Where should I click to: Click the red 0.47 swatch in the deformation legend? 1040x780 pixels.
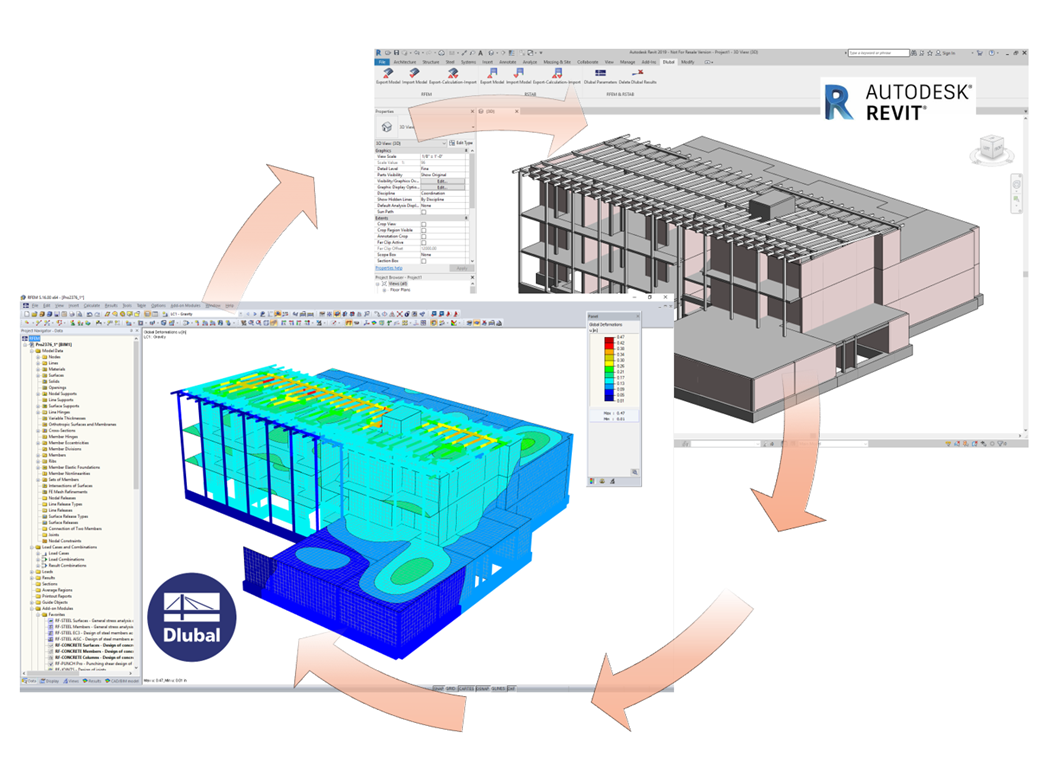tap(608, 339)
